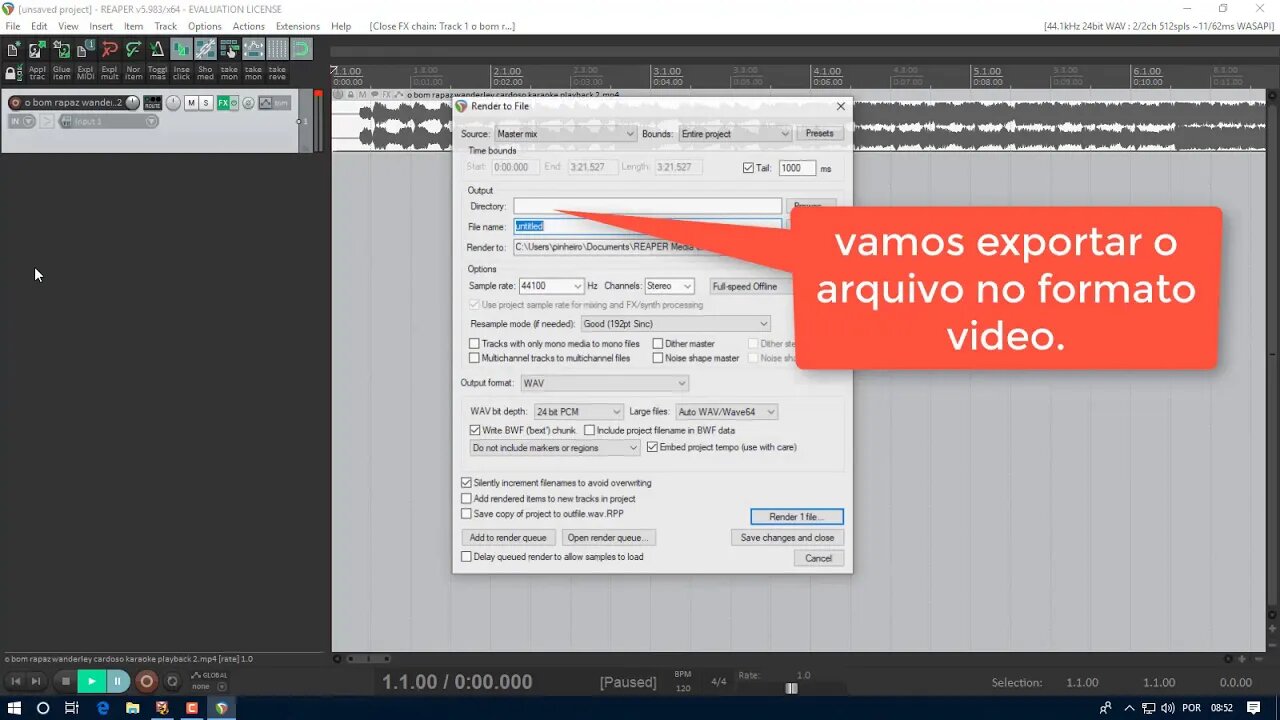Open the Large files dropdown

727,412
